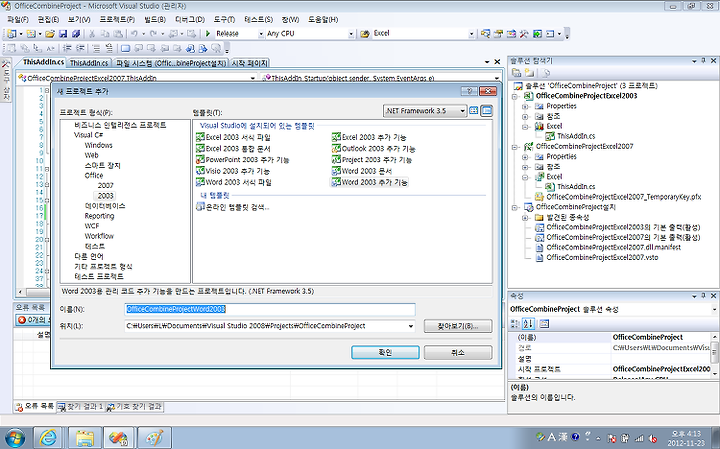The height and width of the screenshot is (449, 720).
Task: Open the Properties Window toolbar icon
Action: click(x=498, y=34)
